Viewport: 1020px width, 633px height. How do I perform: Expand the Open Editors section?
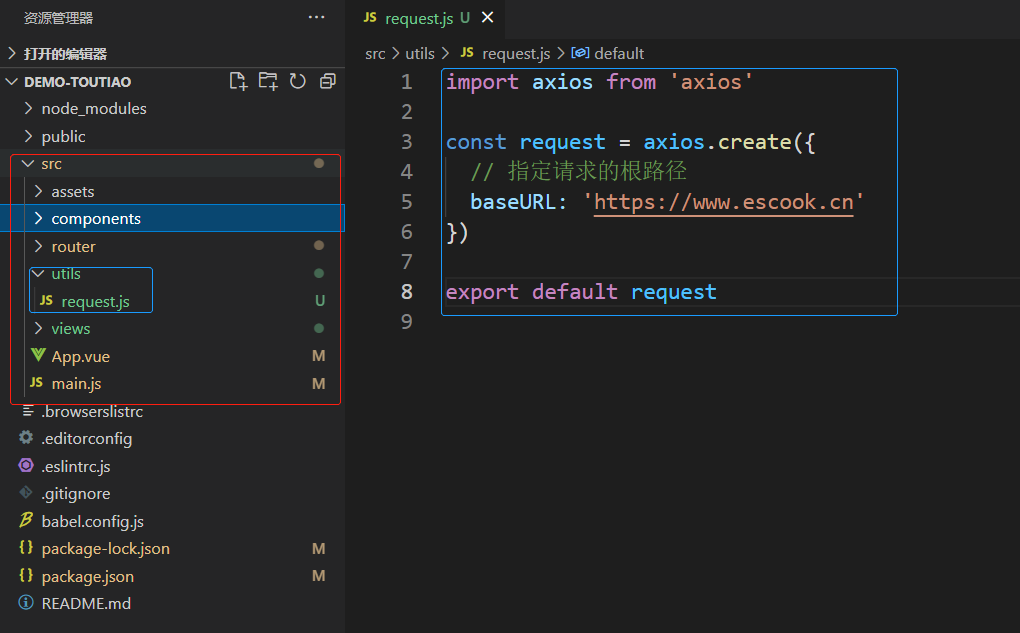[x=65, y=54]
